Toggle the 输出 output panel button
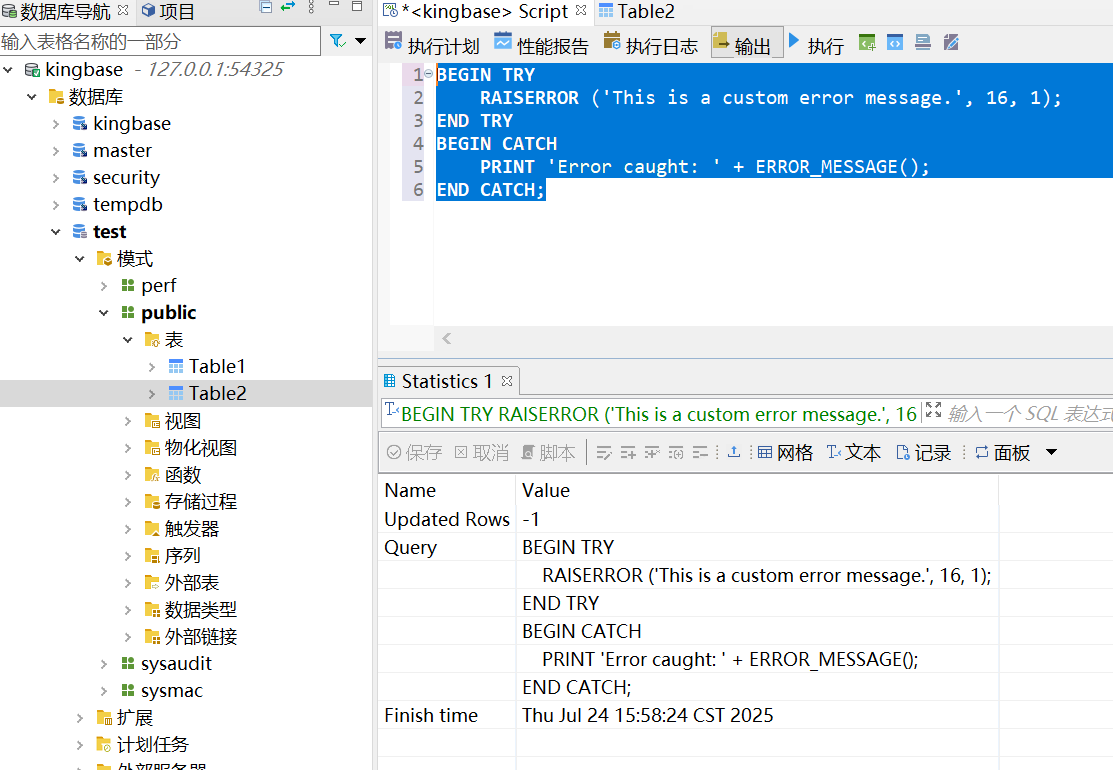The image size is (1113, 770). tap(747, 45)
